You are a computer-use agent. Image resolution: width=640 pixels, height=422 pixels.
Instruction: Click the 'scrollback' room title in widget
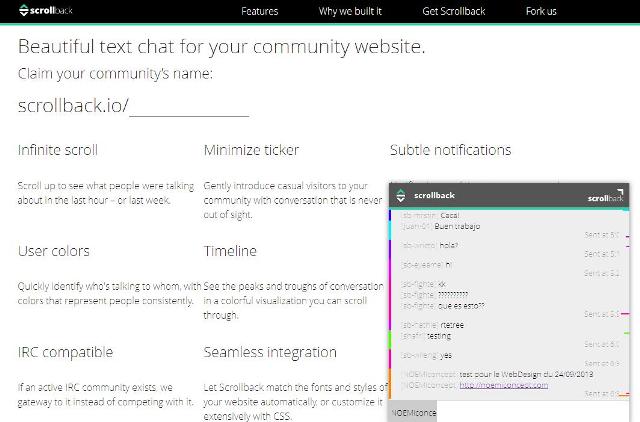click(x=434, y=195)
